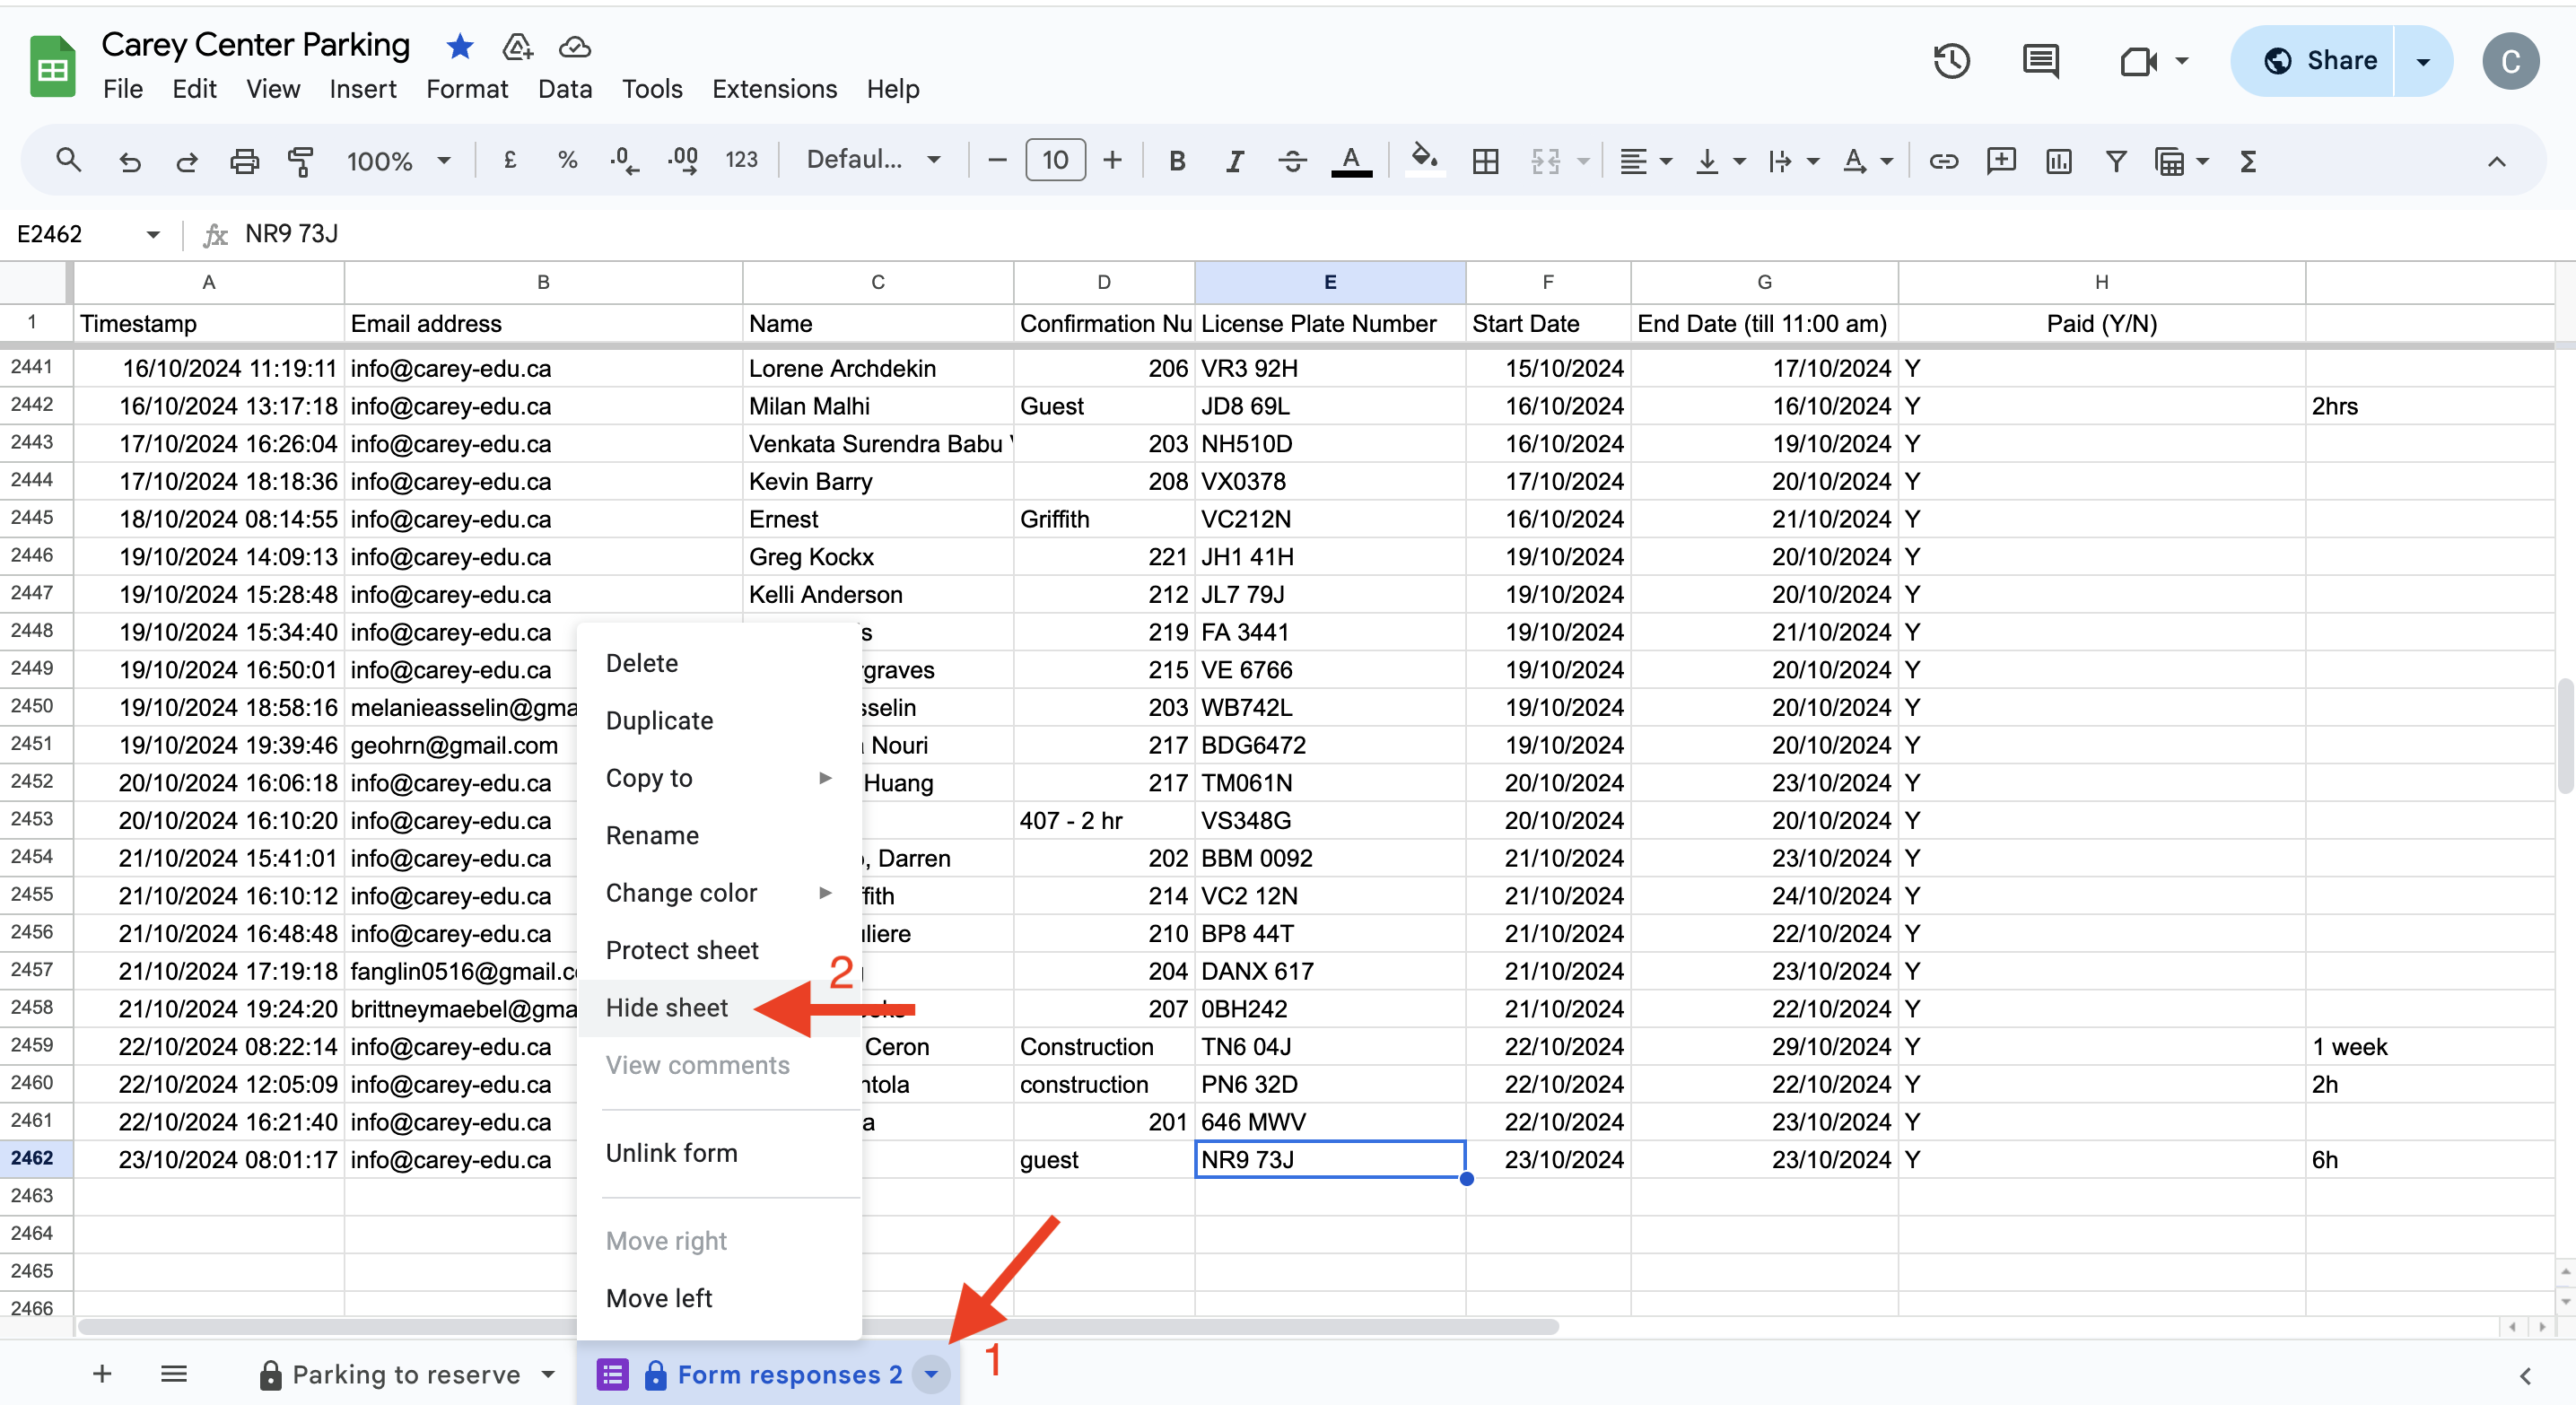This screenshot has height=1405, width=2576.
Task: Open the all sheets list icon
Action: pyautogui.click(x=174, y=1374)
